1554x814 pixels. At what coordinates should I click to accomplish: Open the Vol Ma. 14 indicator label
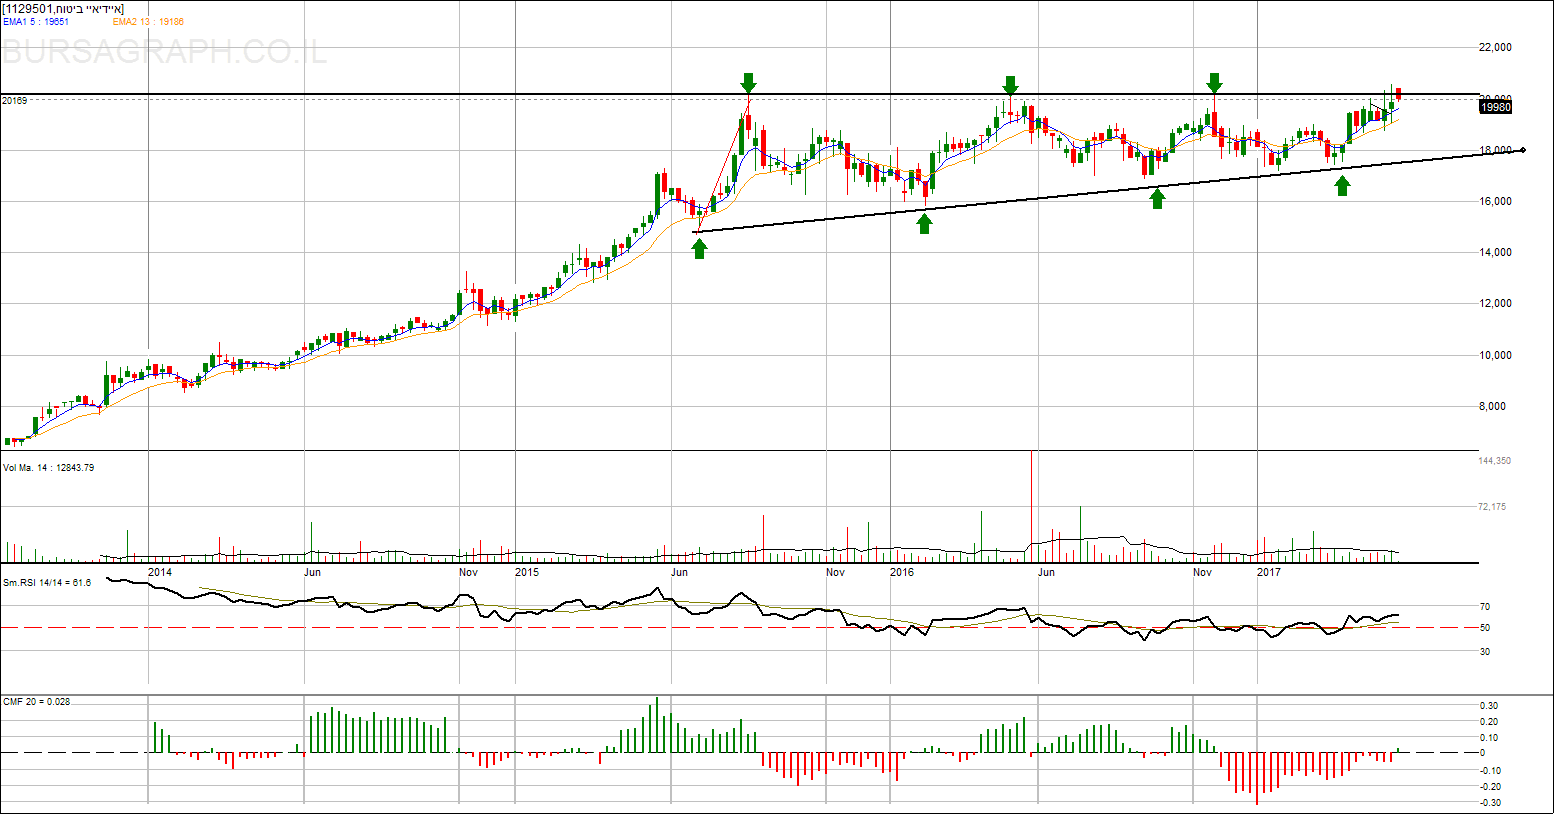[x=48, y=467]
